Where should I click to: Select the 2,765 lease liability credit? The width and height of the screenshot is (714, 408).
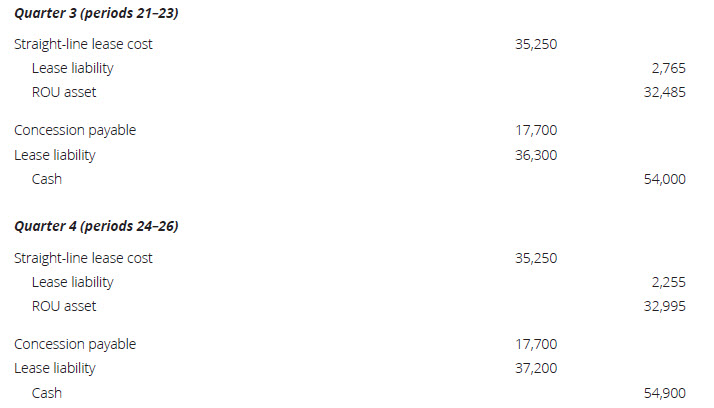click(x=668, y=68)
